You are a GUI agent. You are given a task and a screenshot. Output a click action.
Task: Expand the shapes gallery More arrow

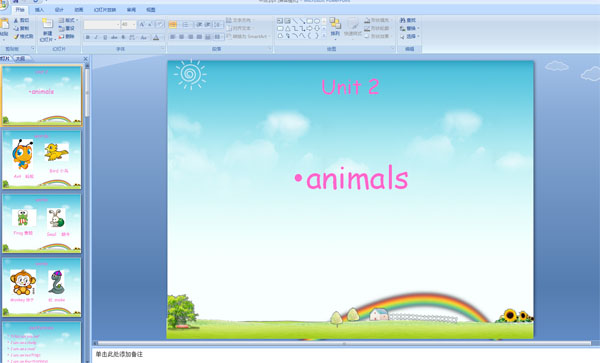(x=324, y=36)
